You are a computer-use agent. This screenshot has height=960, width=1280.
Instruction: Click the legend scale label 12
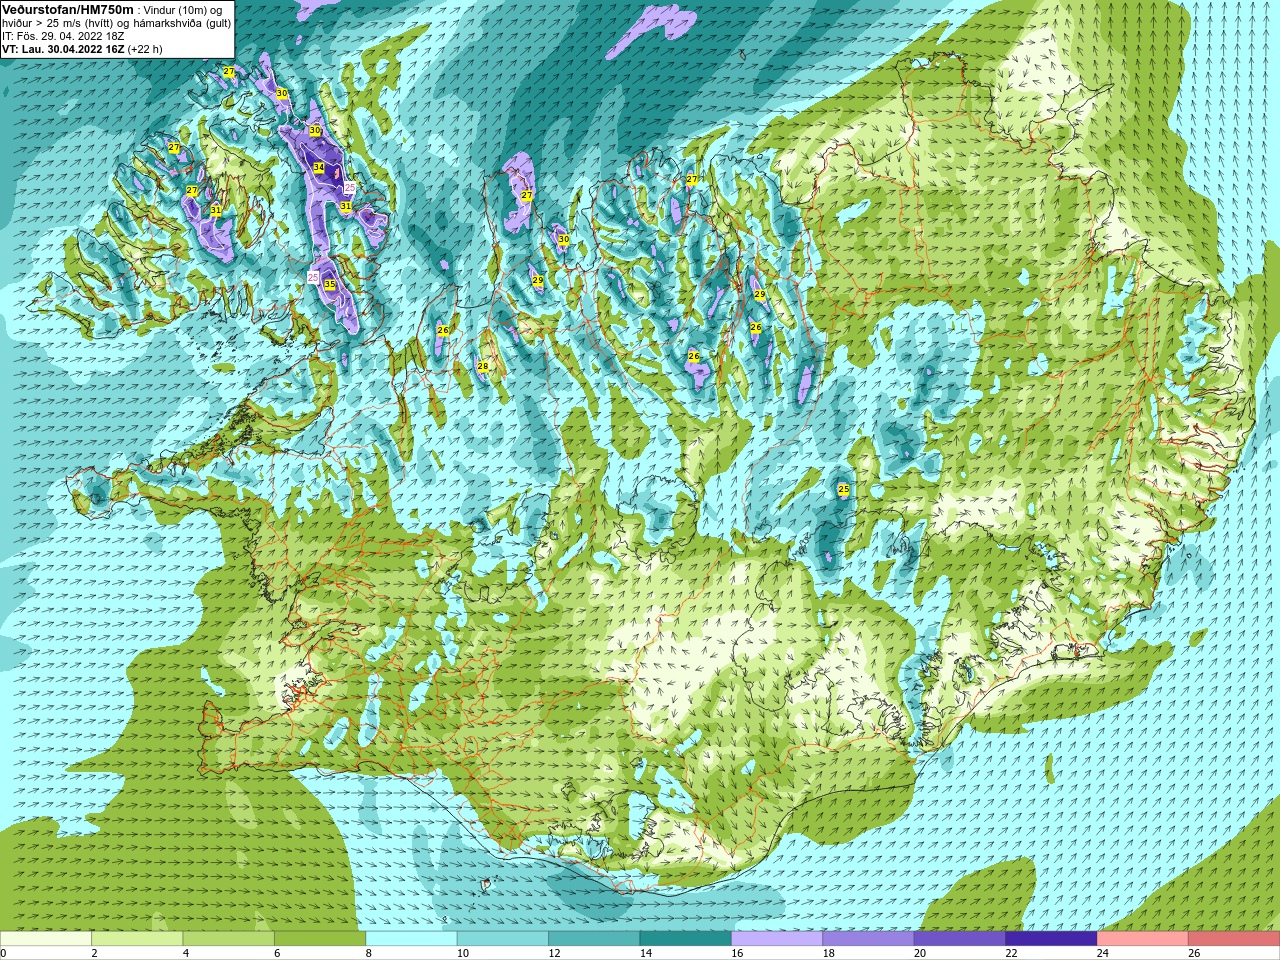(x=554, y=953)
